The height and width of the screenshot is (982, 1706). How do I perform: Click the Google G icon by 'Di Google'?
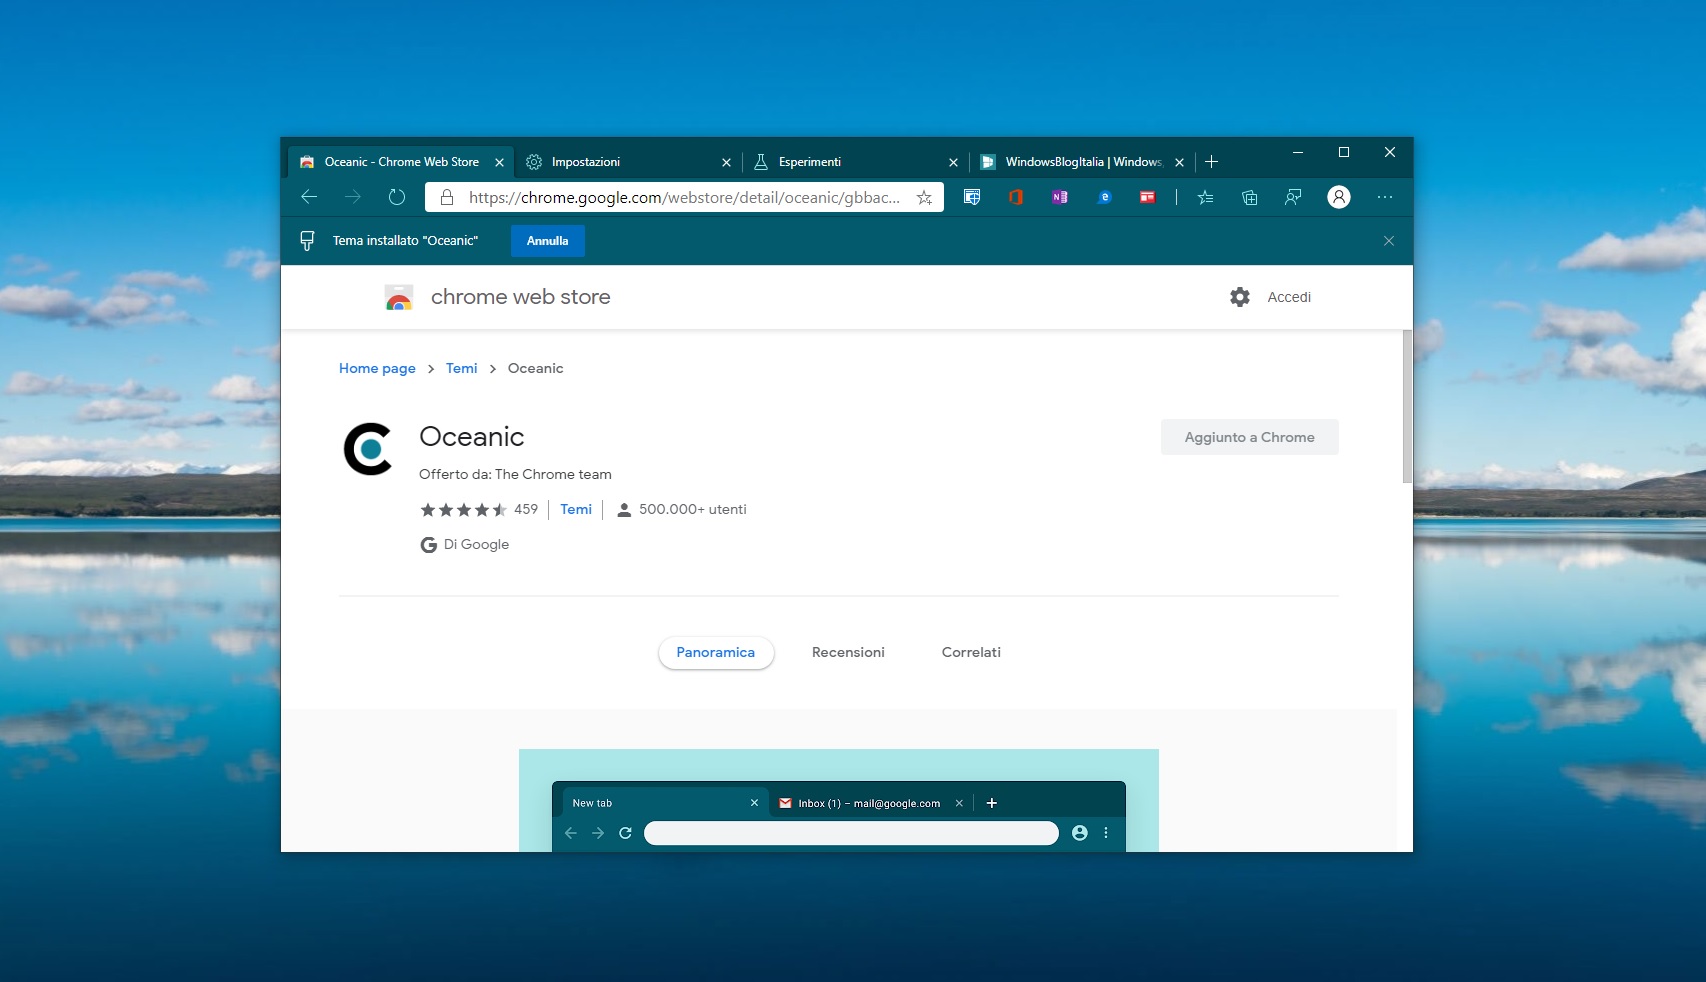429,545
